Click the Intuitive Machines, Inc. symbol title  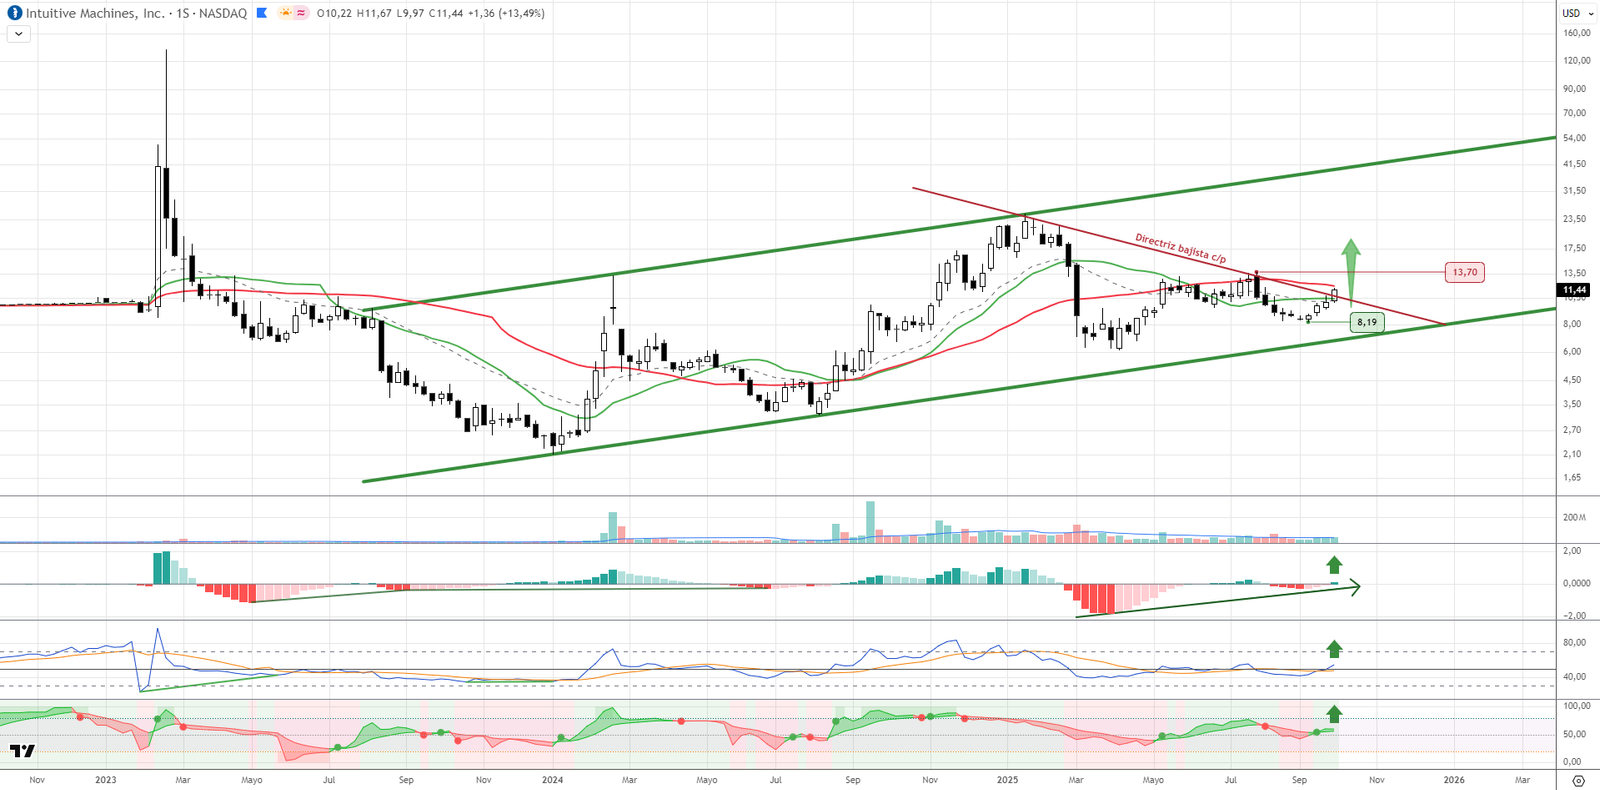click(95, 13)
